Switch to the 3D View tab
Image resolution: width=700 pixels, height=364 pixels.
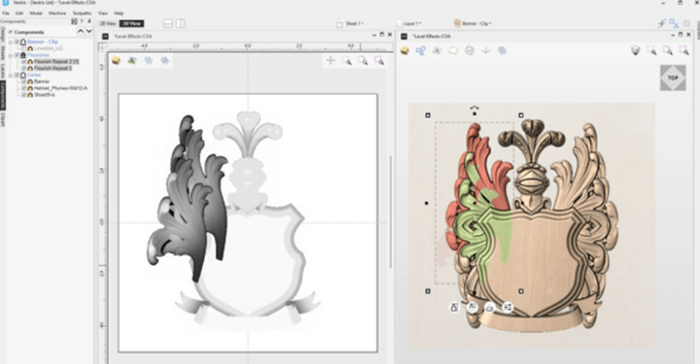(132, 23)
